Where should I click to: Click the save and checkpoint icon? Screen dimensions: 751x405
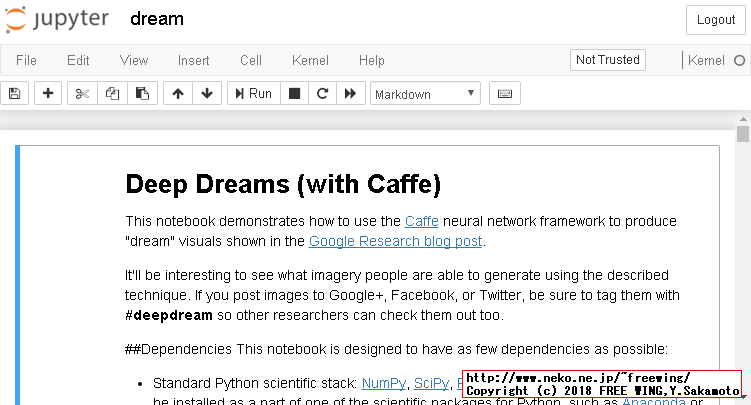point(14,94)
